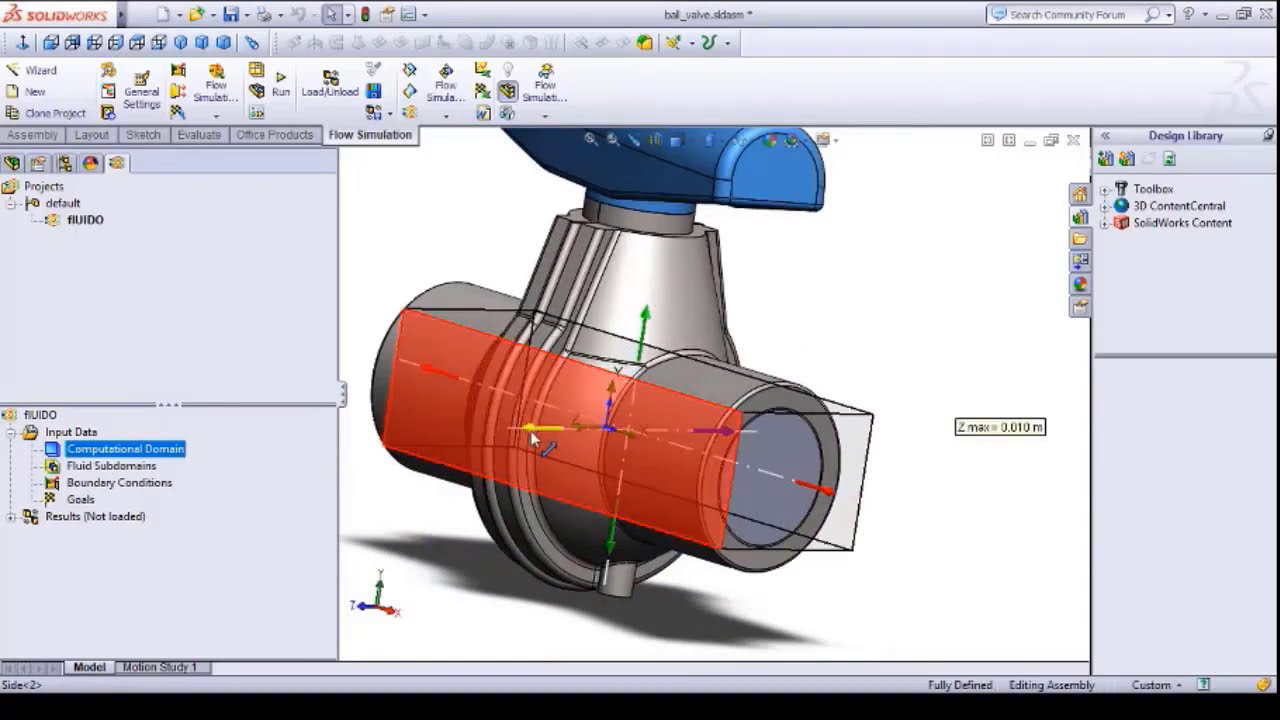Click the Zoom to Fit magnifier icon

tap(591, 140)
